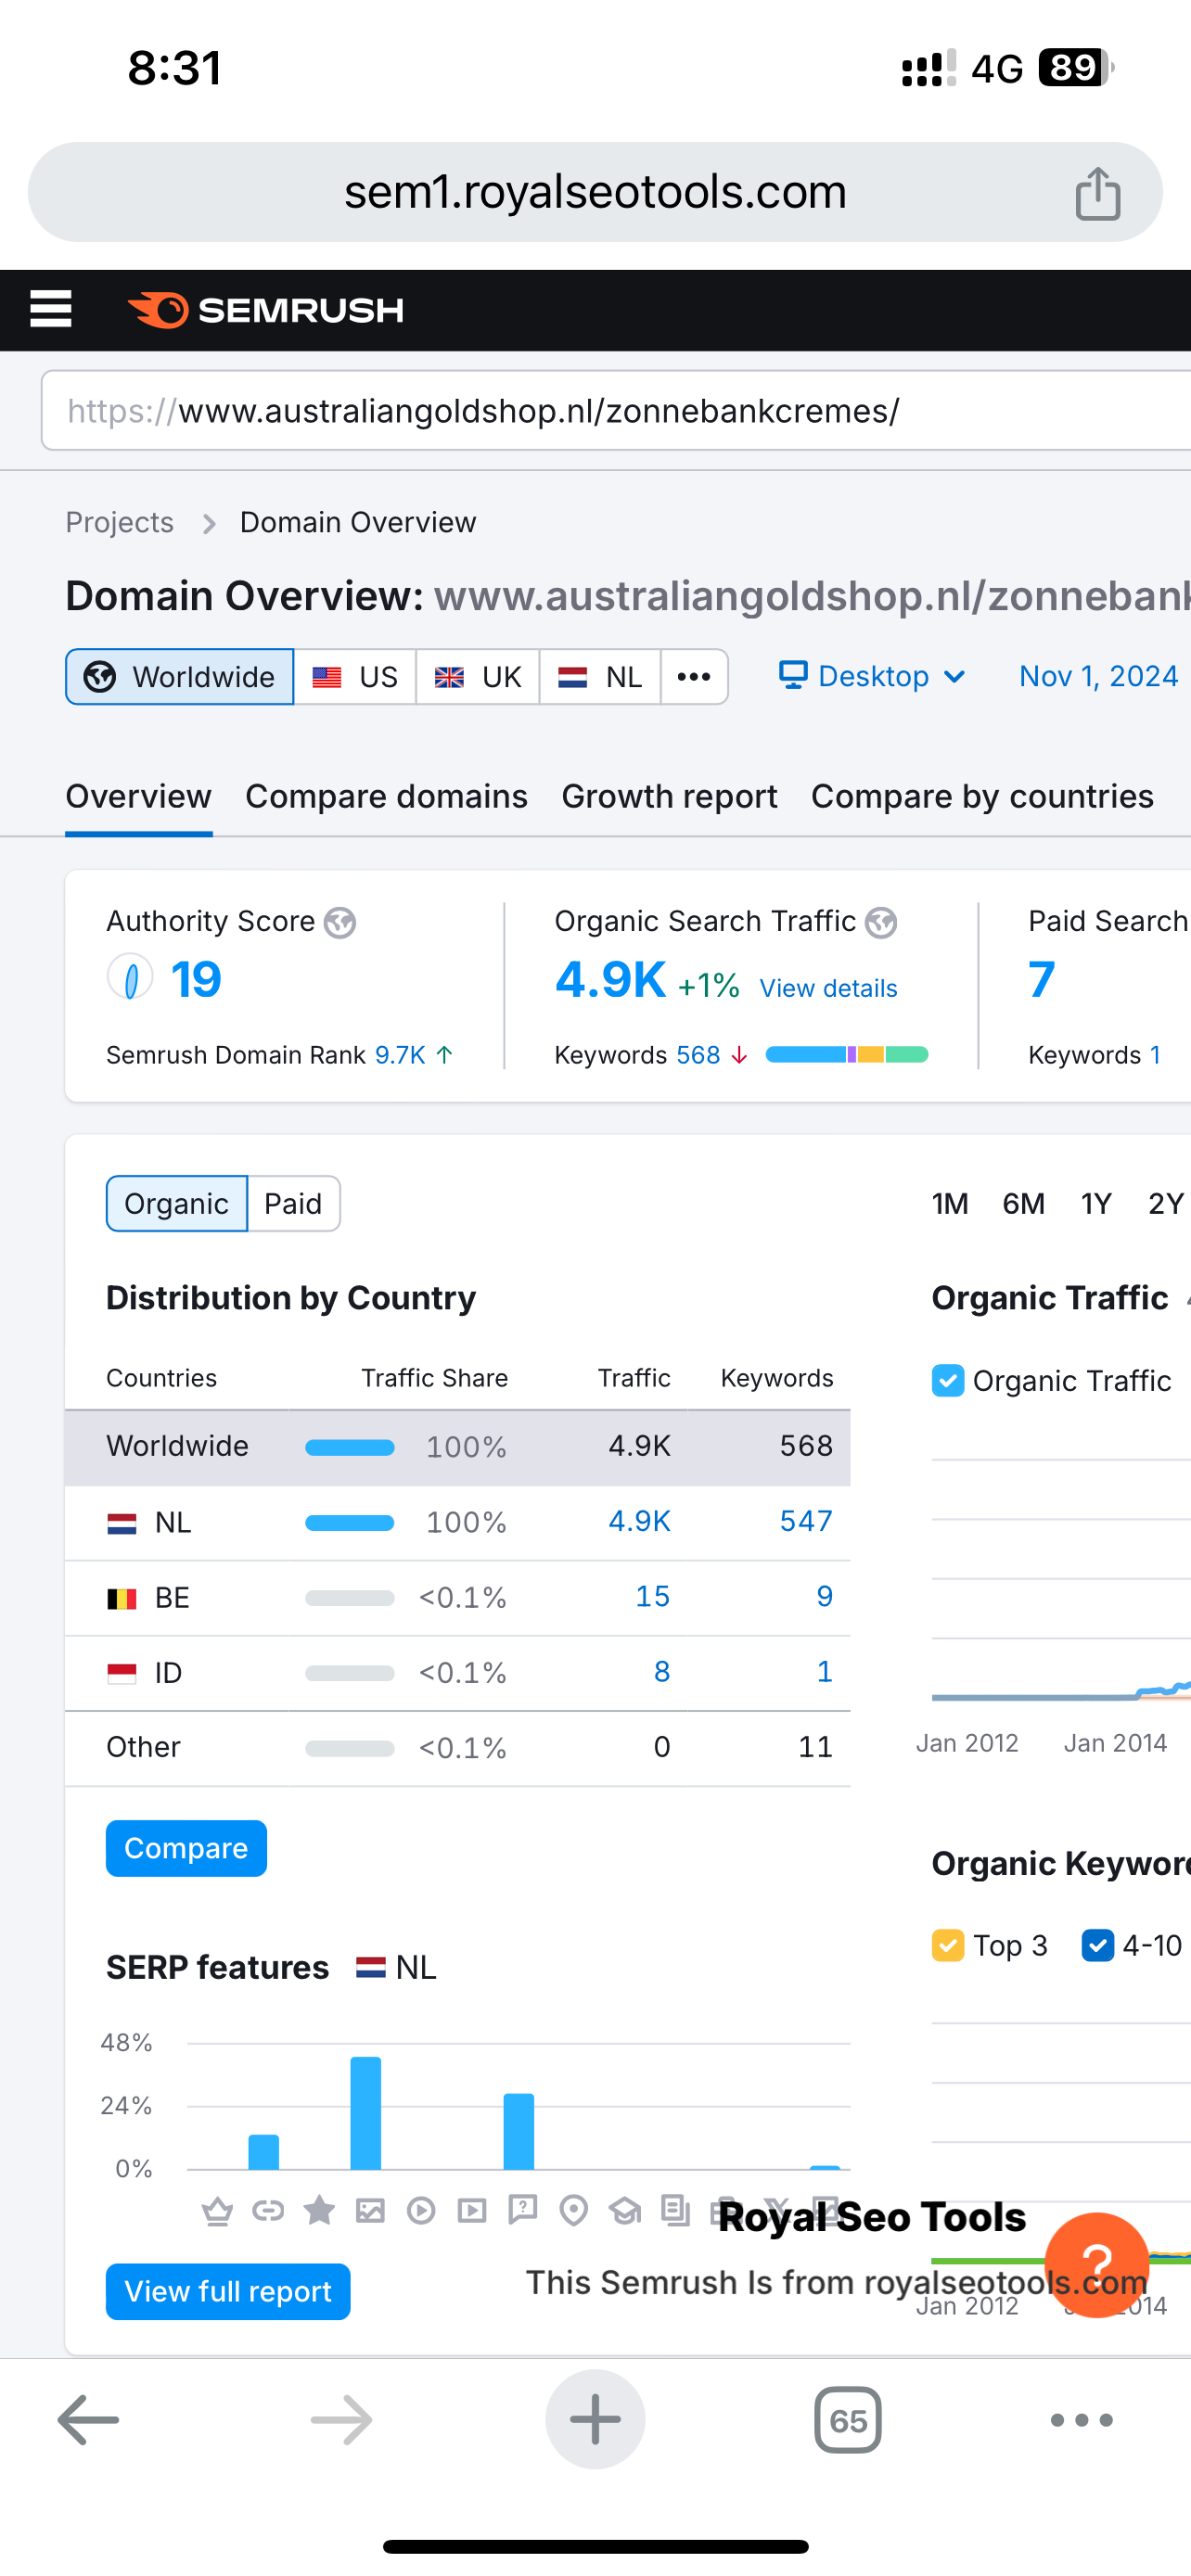Toggle the 4-10 keywords checkbox
Image resolution: width=1191 pixels, height=2576 pixels.
[x=1098, y=1946]
